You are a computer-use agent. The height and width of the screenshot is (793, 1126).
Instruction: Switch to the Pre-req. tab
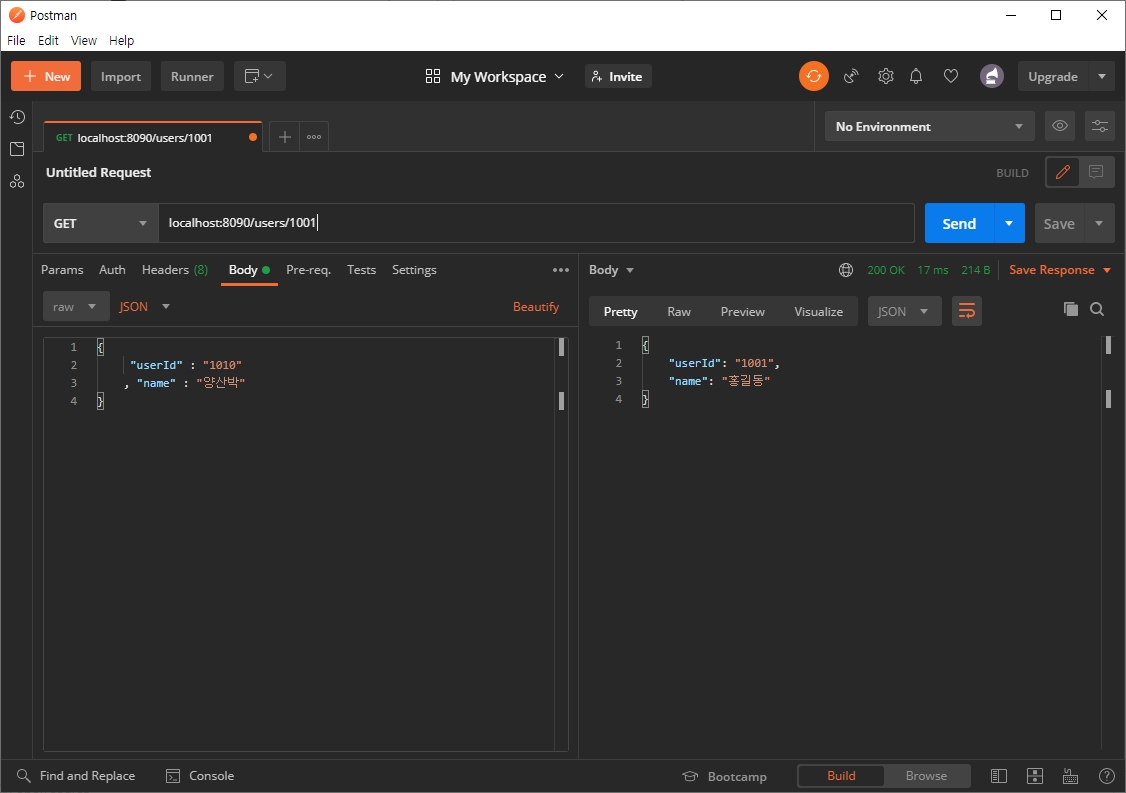(x=308, y=270)
